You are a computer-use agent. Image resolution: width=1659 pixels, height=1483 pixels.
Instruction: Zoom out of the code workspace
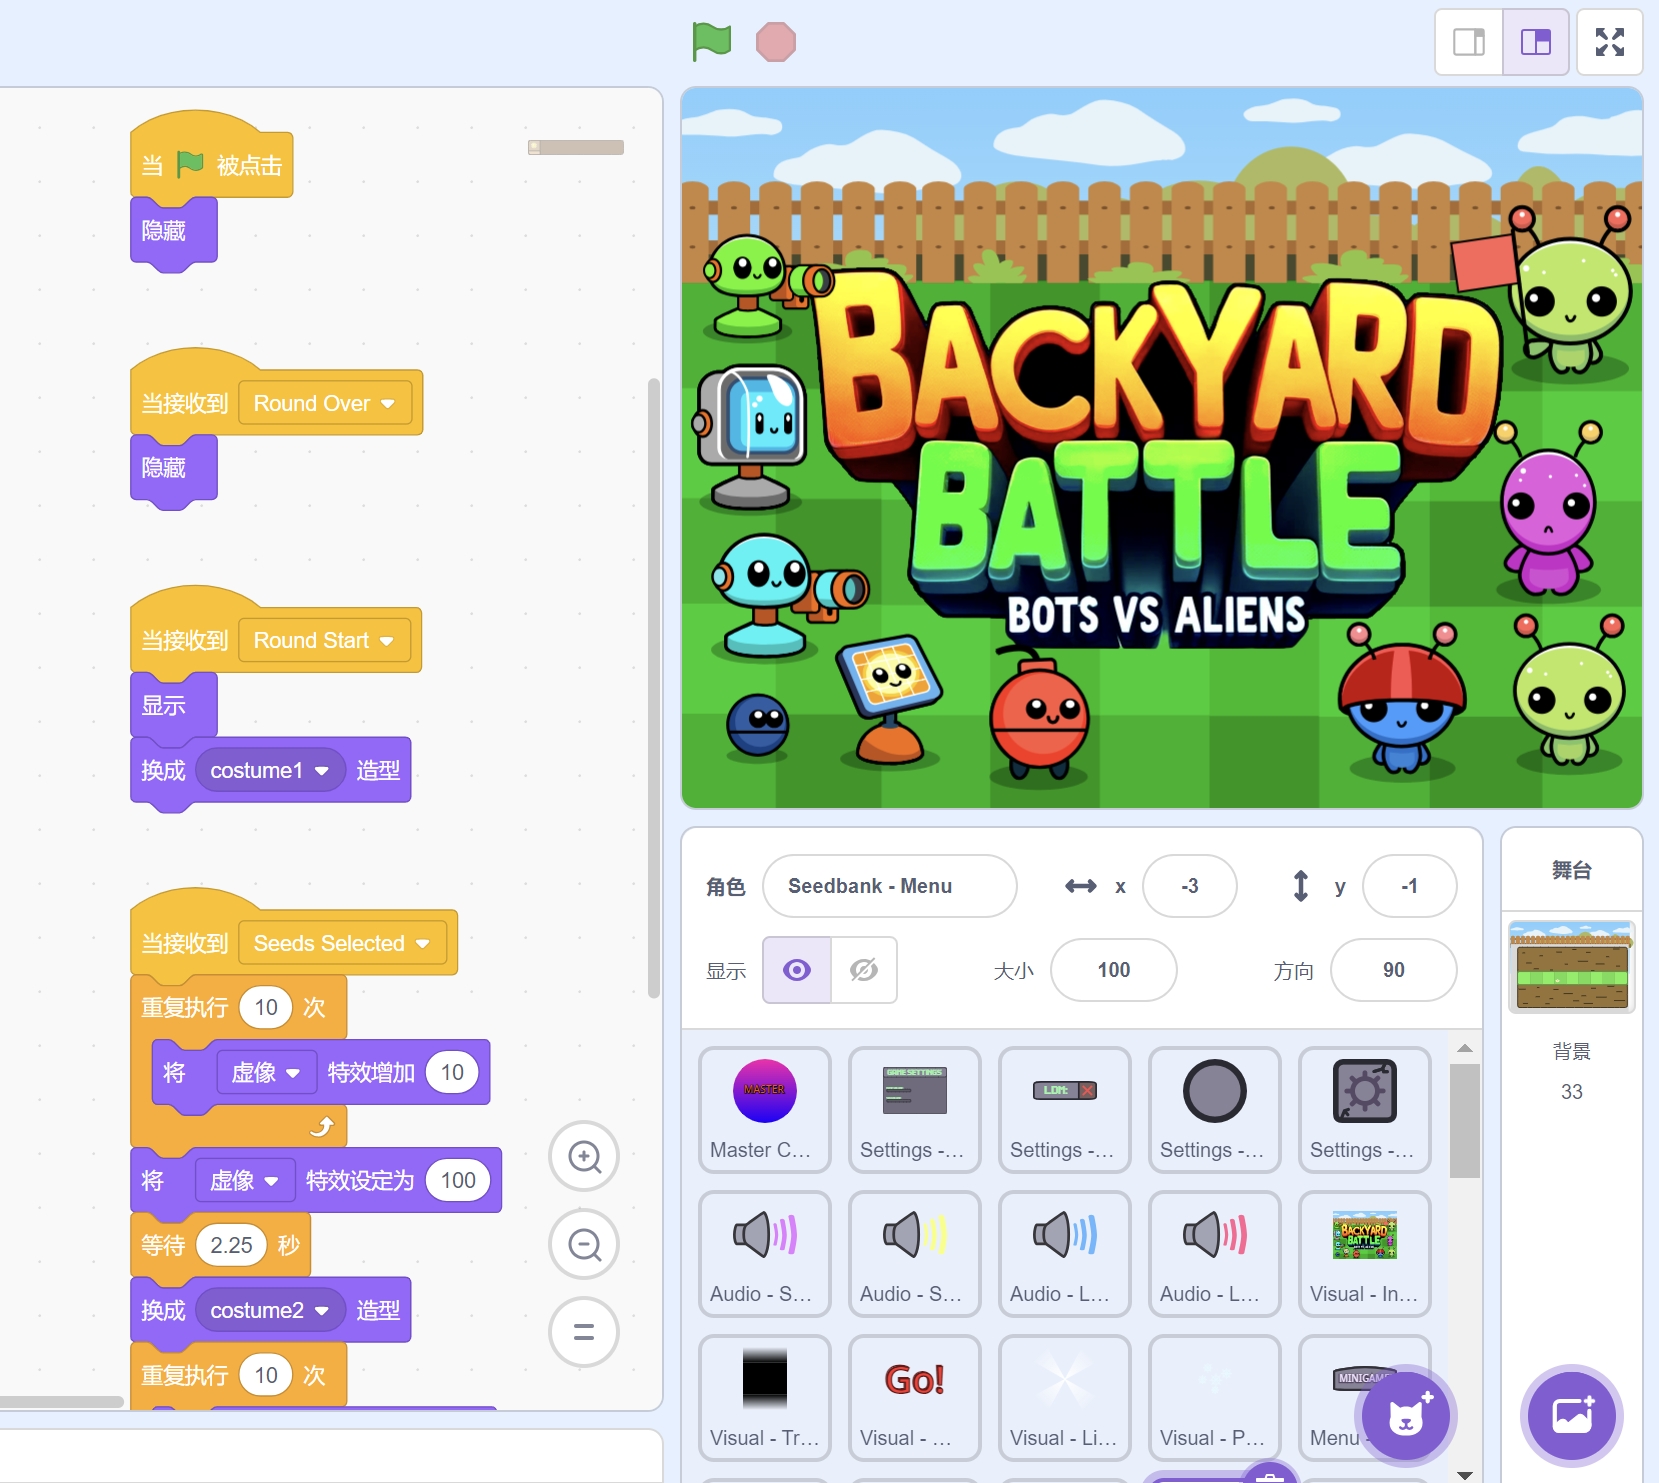(x=584, y=1245)
